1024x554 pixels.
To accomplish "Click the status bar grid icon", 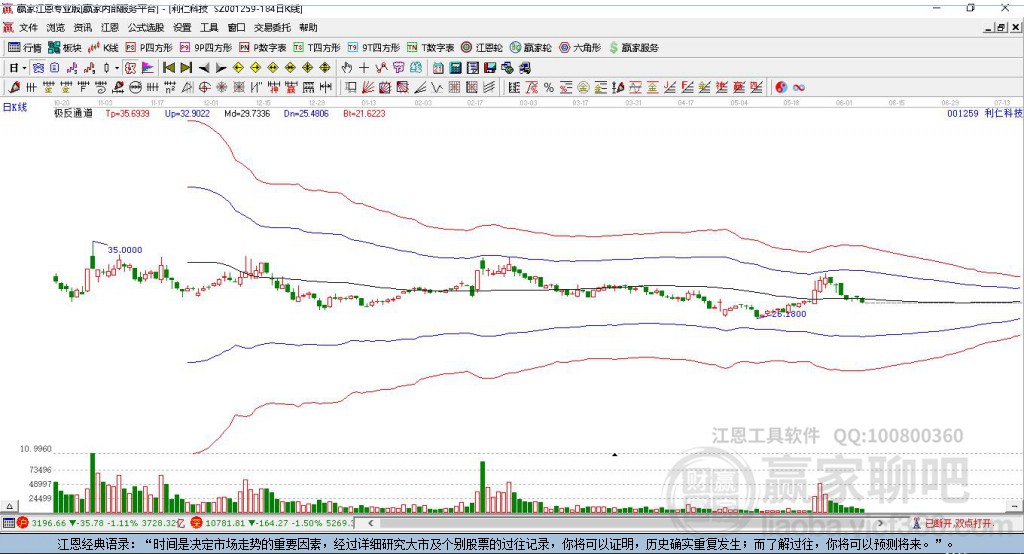I will coord(8,523).
